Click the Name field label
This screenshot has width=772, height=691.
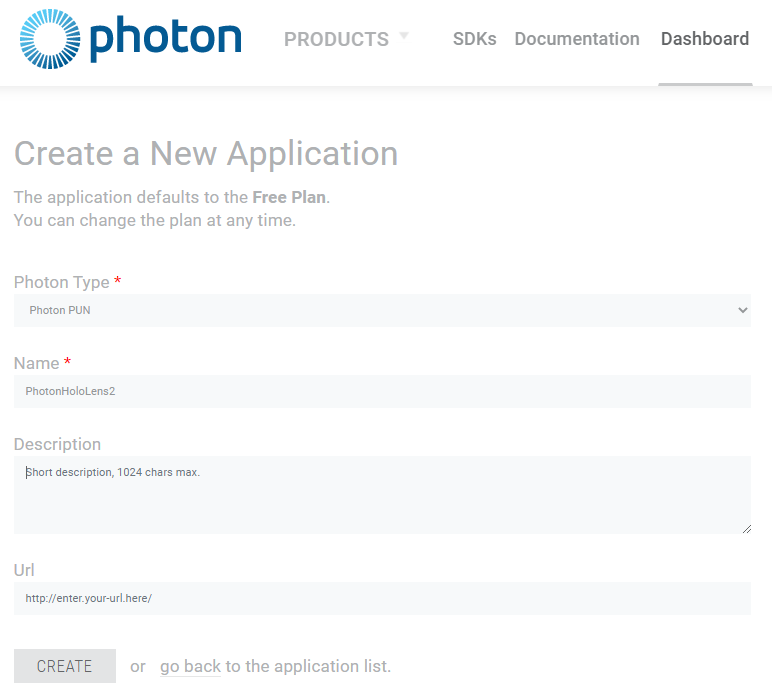[x=36, y=363]
